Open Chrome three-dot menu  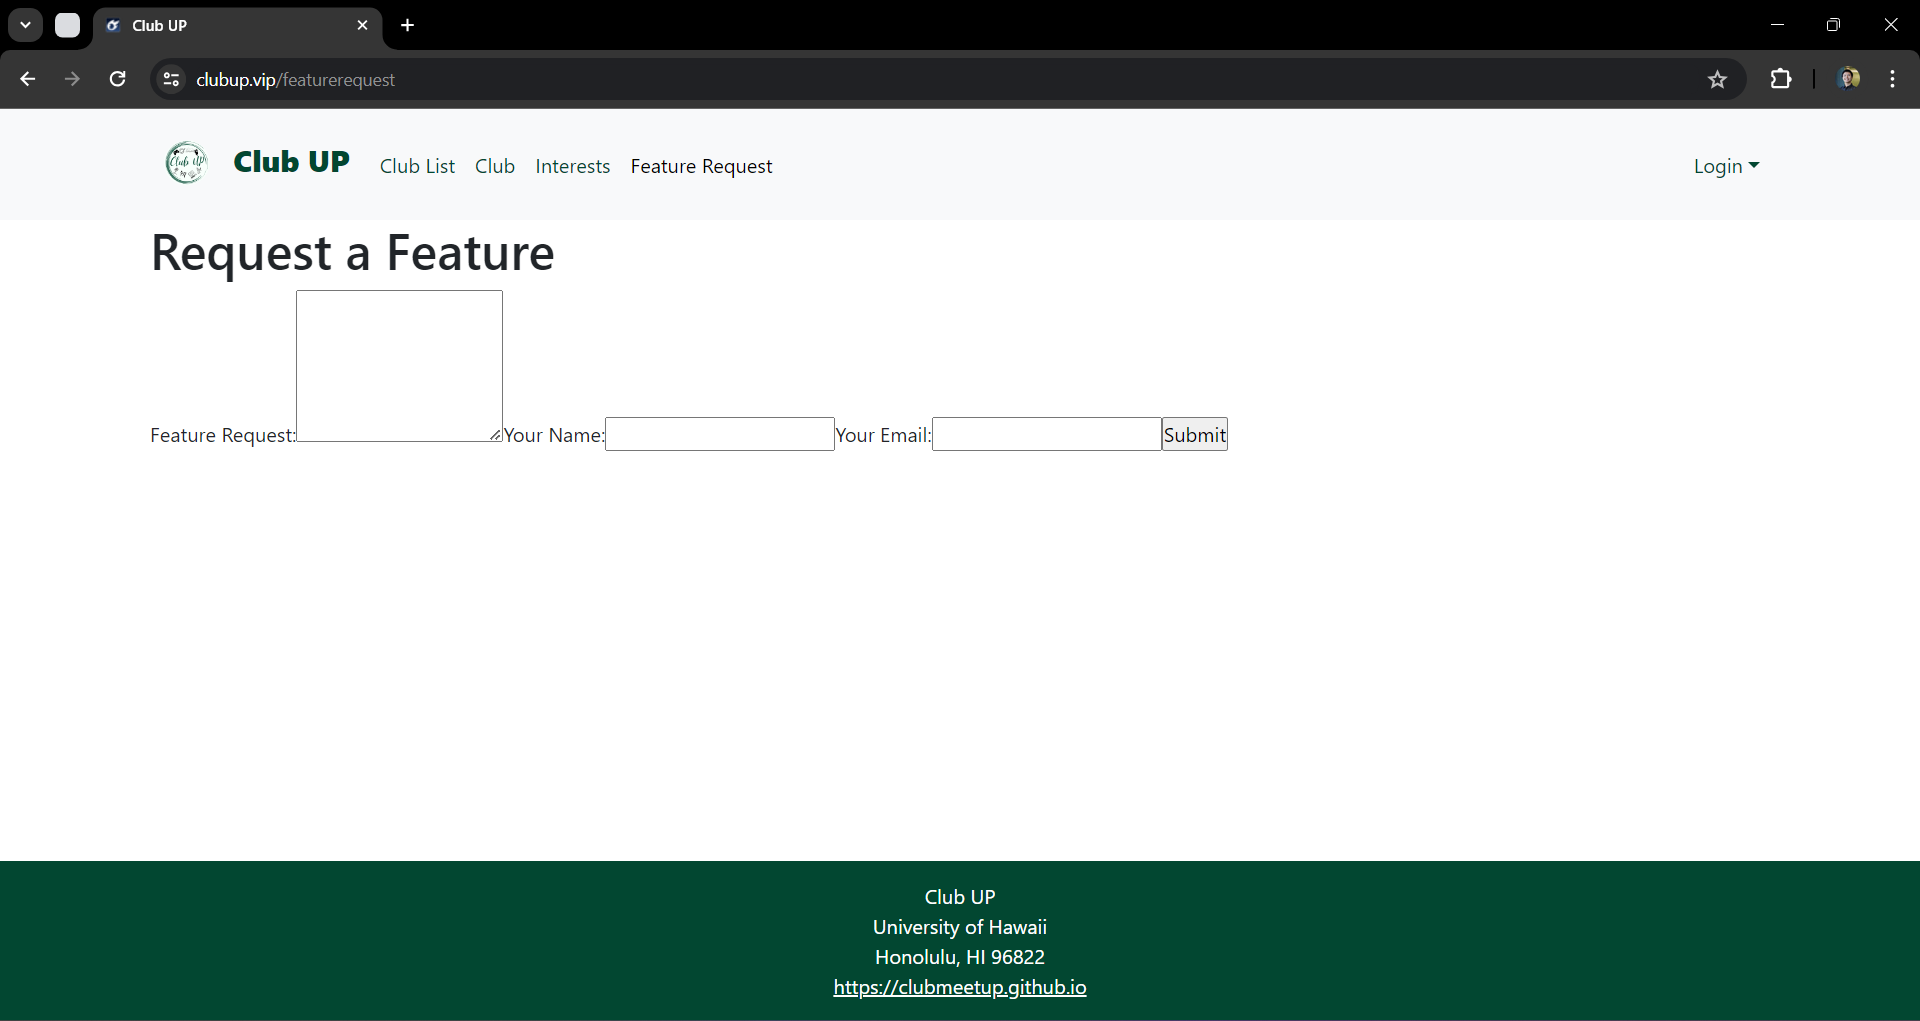tap(1892, 79)
